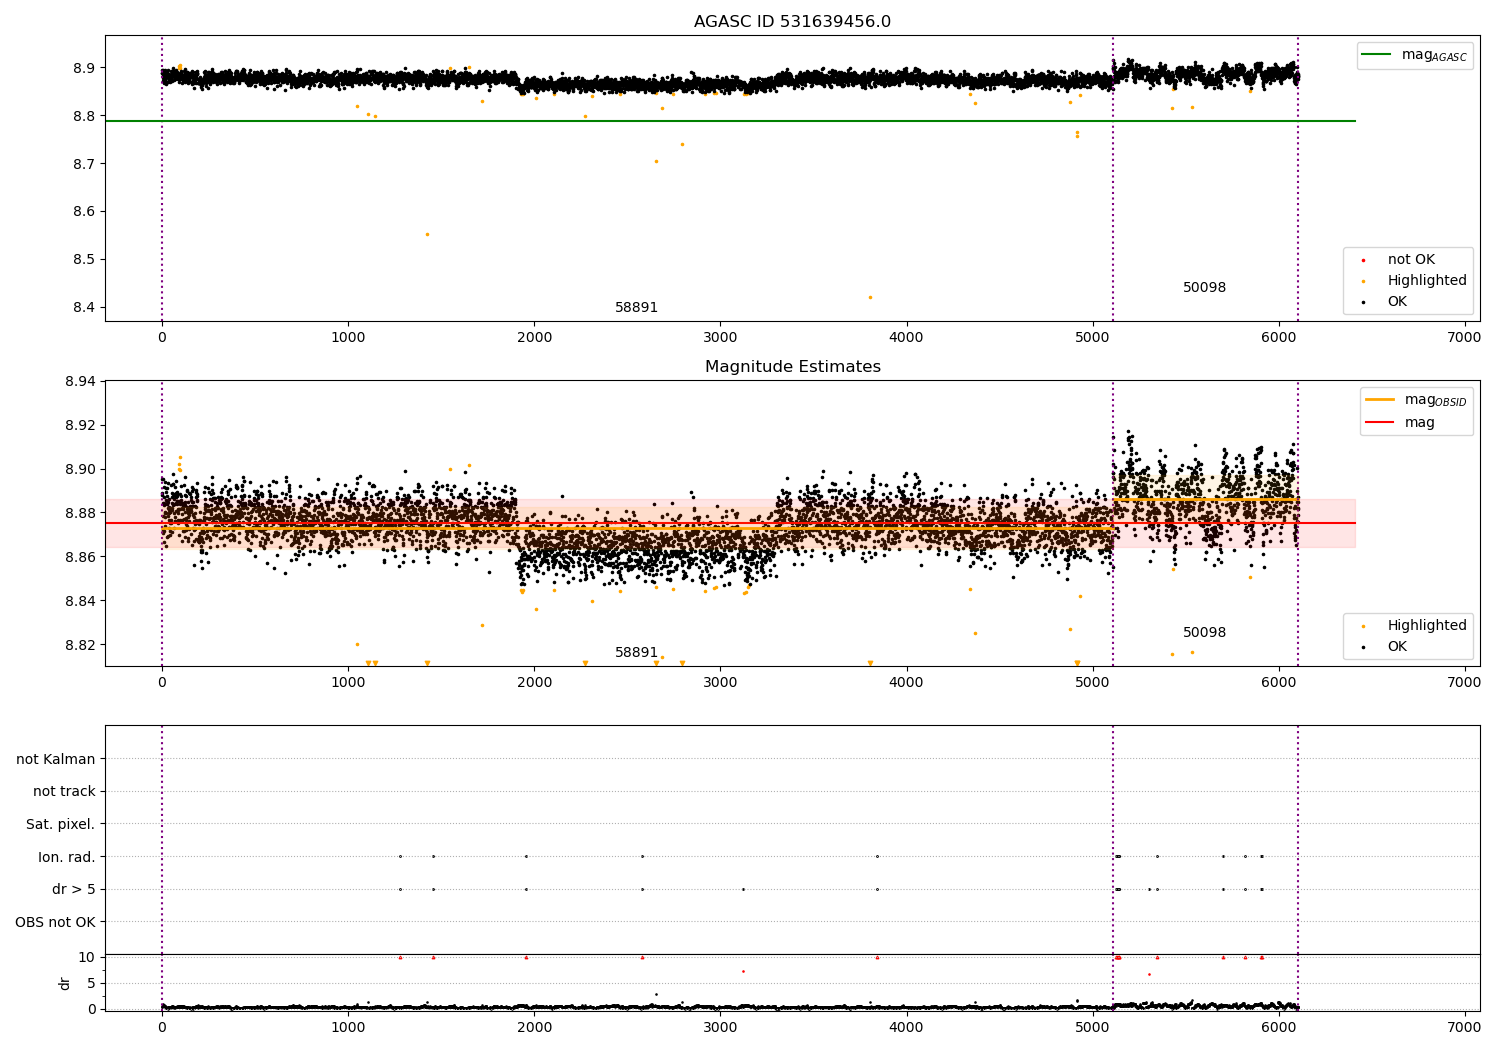Click the "Magnitude Estimates" plot title

792,367
